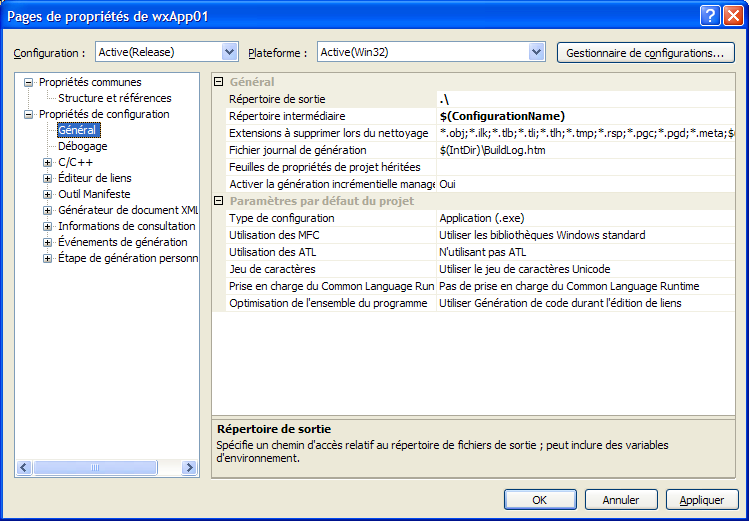Click Utiliser Génération de code durant value
This screenshot has width=749, height=521.
pos(586,303)
